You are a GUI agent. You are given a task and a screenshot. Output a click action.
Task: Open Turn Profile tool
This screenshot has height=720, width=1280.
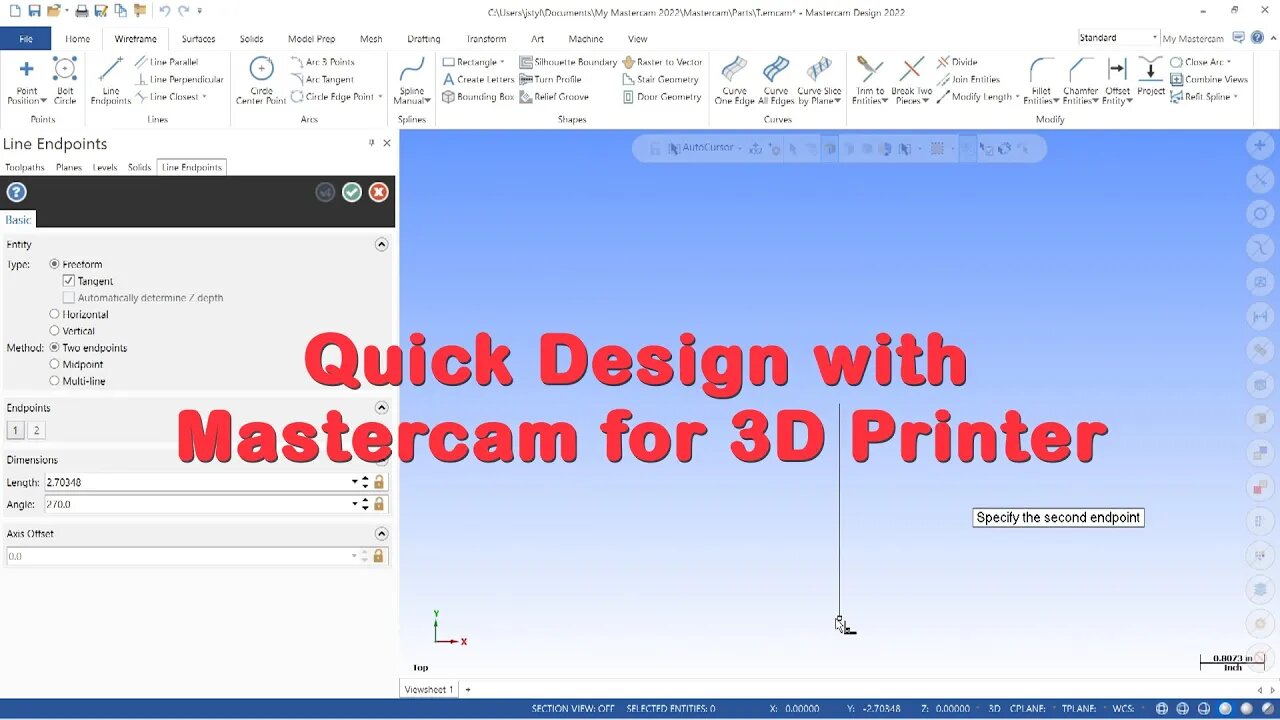tap(550, 79)
